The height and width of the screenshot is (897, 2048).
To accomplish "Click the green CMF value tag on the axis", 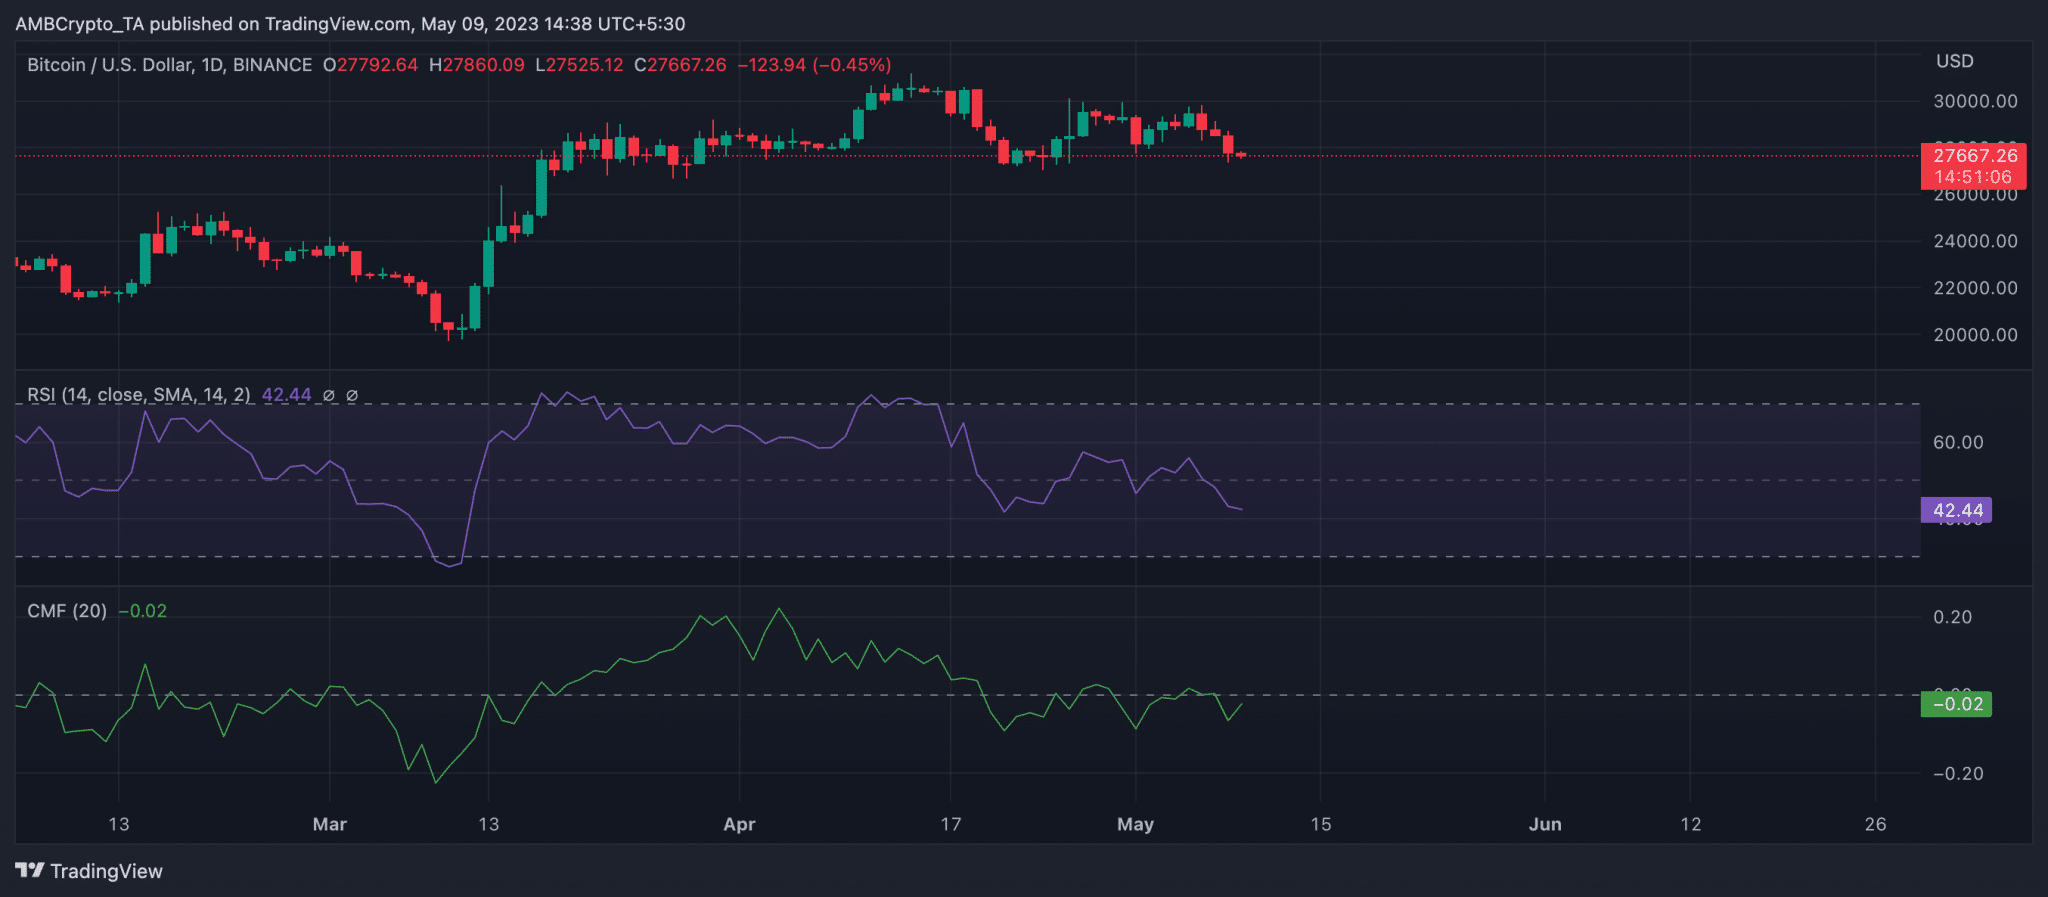I will 1956,704.
